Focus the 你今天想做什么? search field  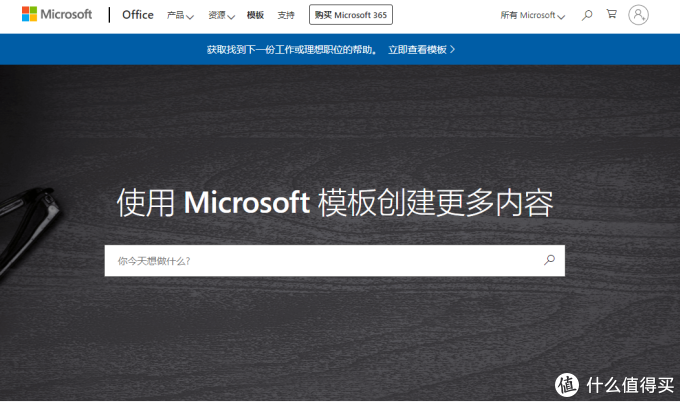(334, 261)
